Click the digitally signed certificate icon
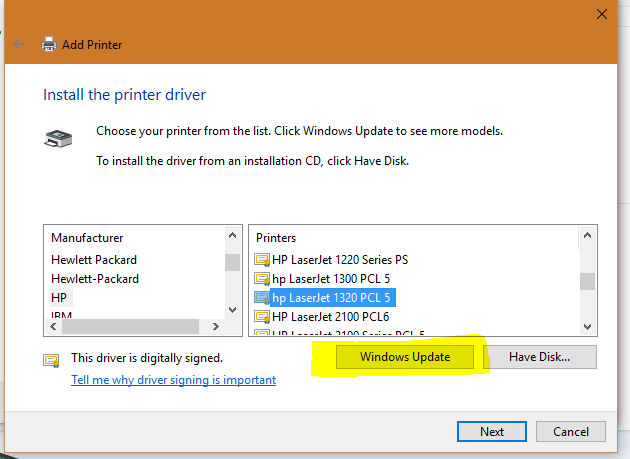The width and height of the screenshot is (630, 459). click(x=51, y=361)
